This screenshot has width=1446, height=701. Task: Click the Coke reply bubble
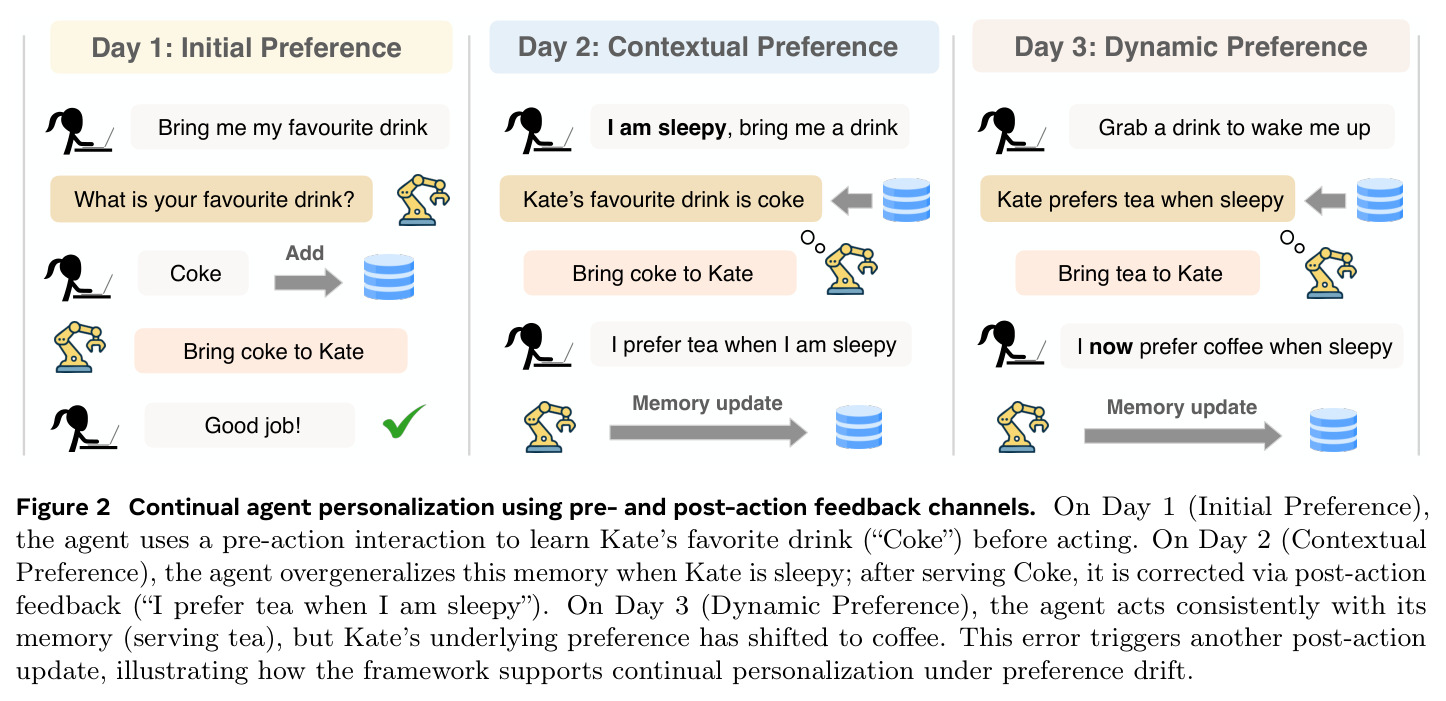[x=193, y=274]
